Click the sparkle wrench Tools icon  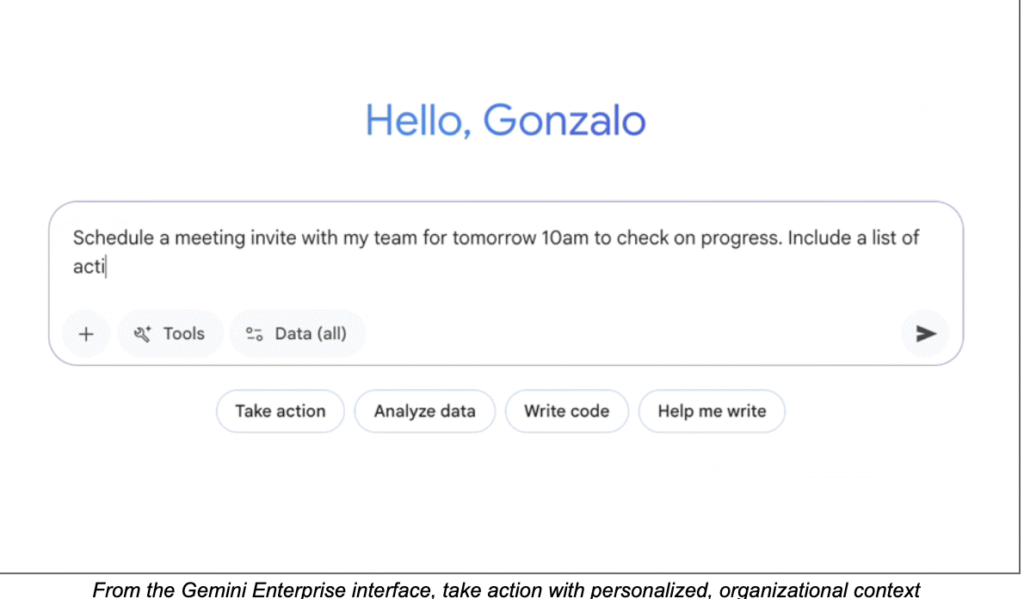pos(143,334)
